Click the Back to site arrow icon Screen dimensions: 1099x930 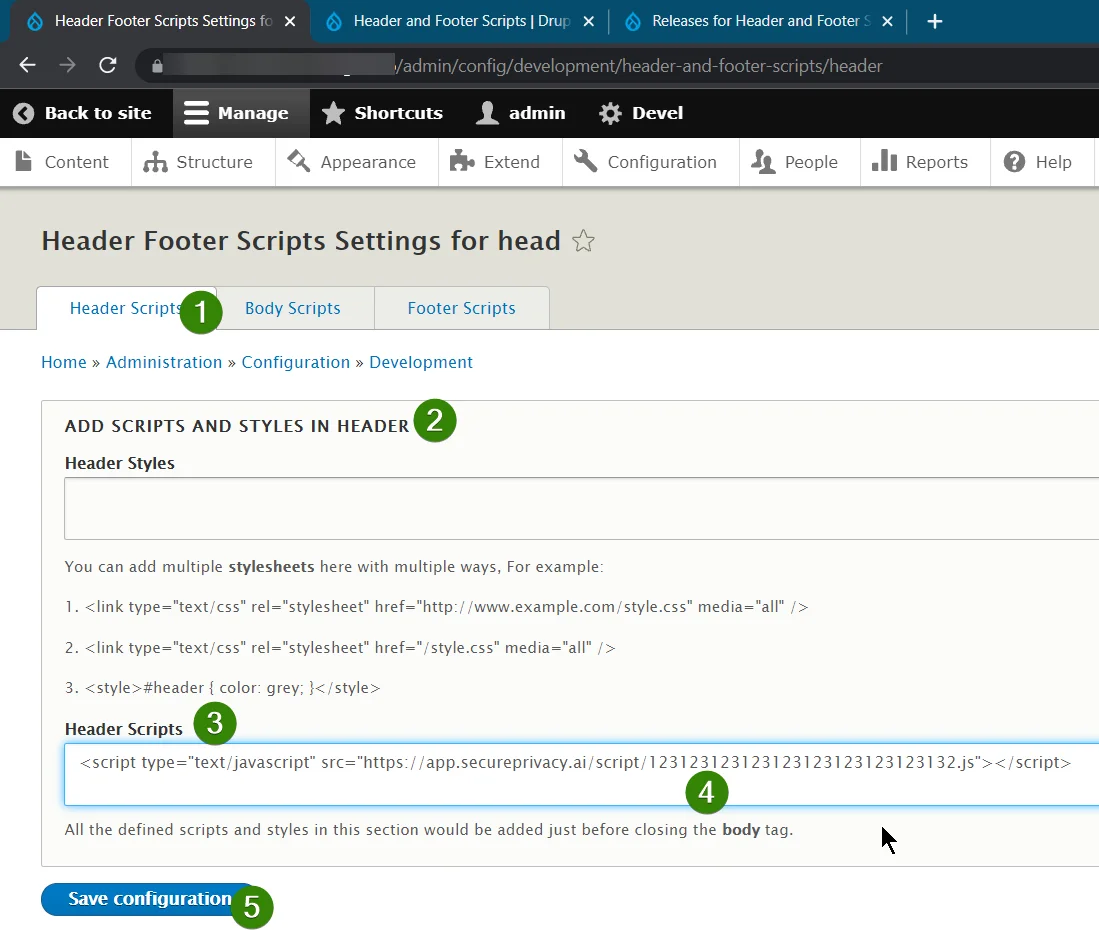[x=23, y=113]
